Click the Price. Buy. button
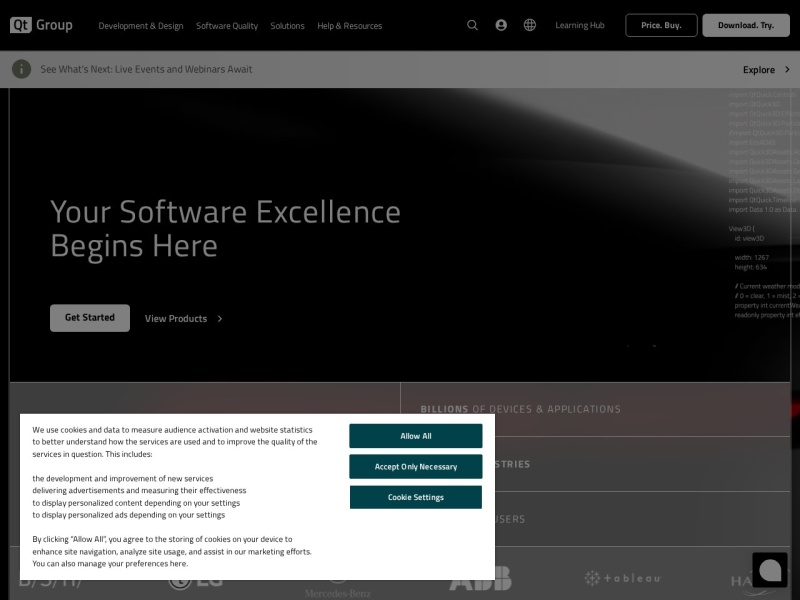 tap(661, 25)
